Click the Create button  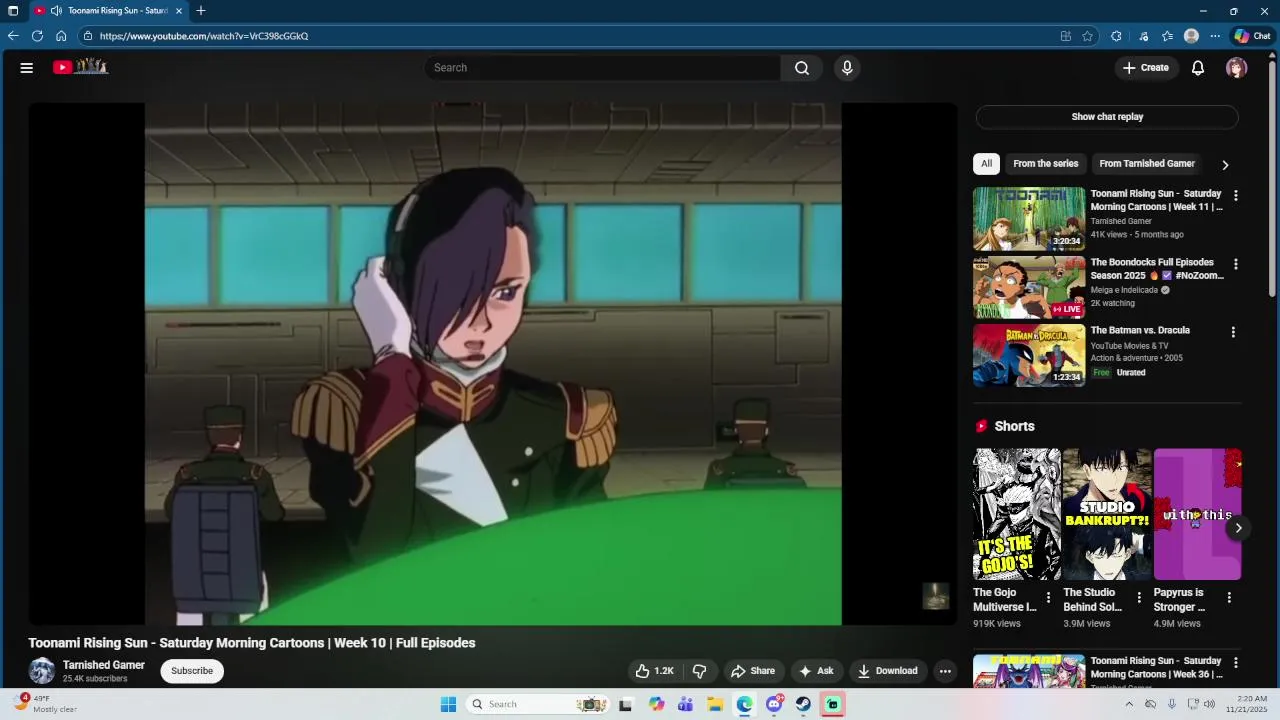pyautogui.click(x=1146, y=68)
